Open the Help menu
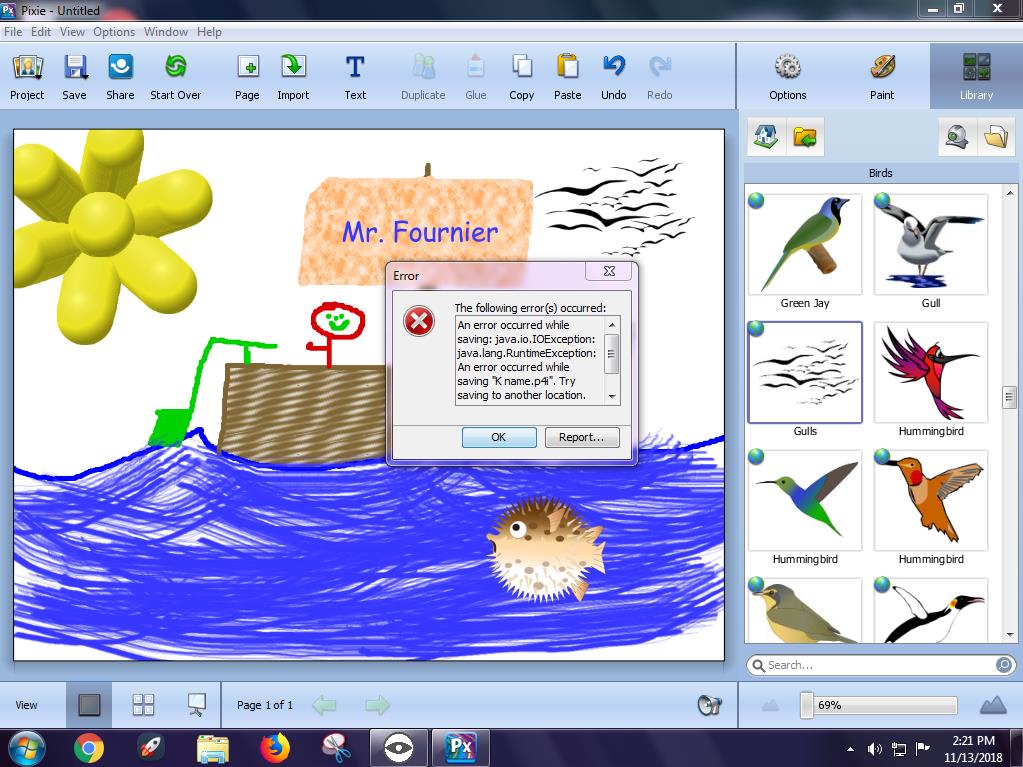The width and height of the screenshot is (1023, 767). pos(209,31)
